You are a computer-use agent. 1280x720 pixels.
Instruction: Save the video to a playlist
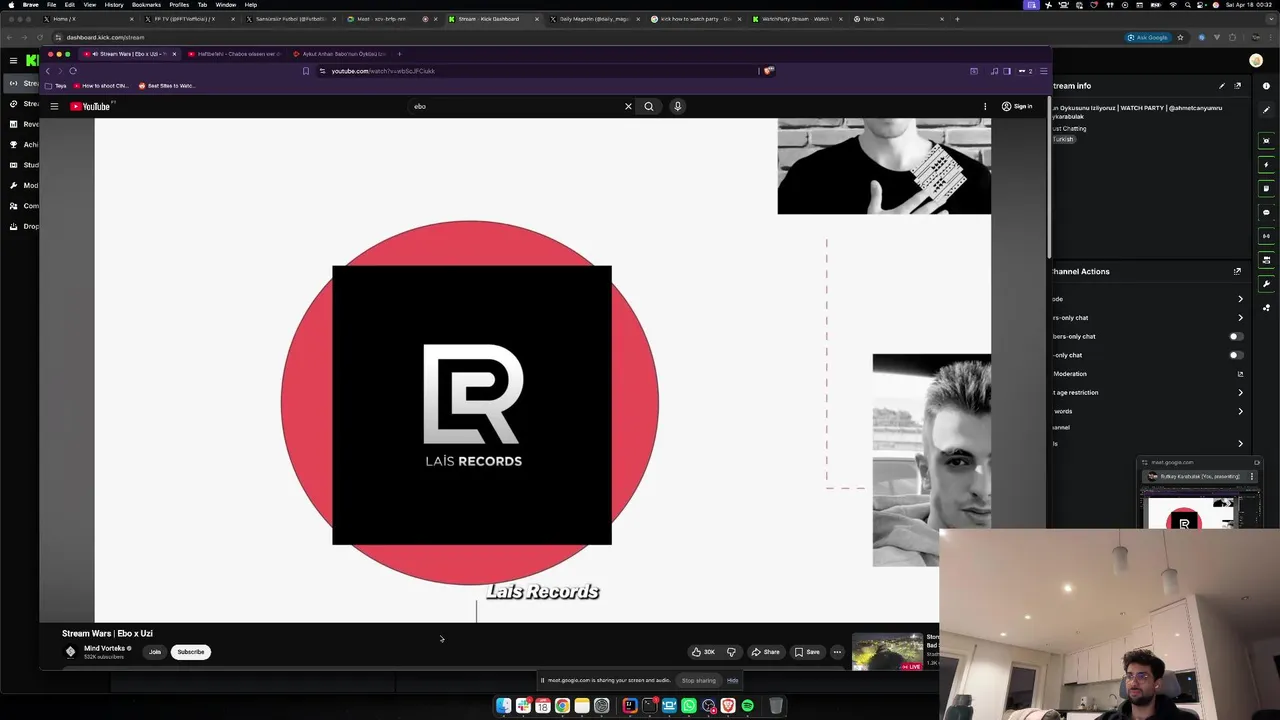[x=807, y=652]
